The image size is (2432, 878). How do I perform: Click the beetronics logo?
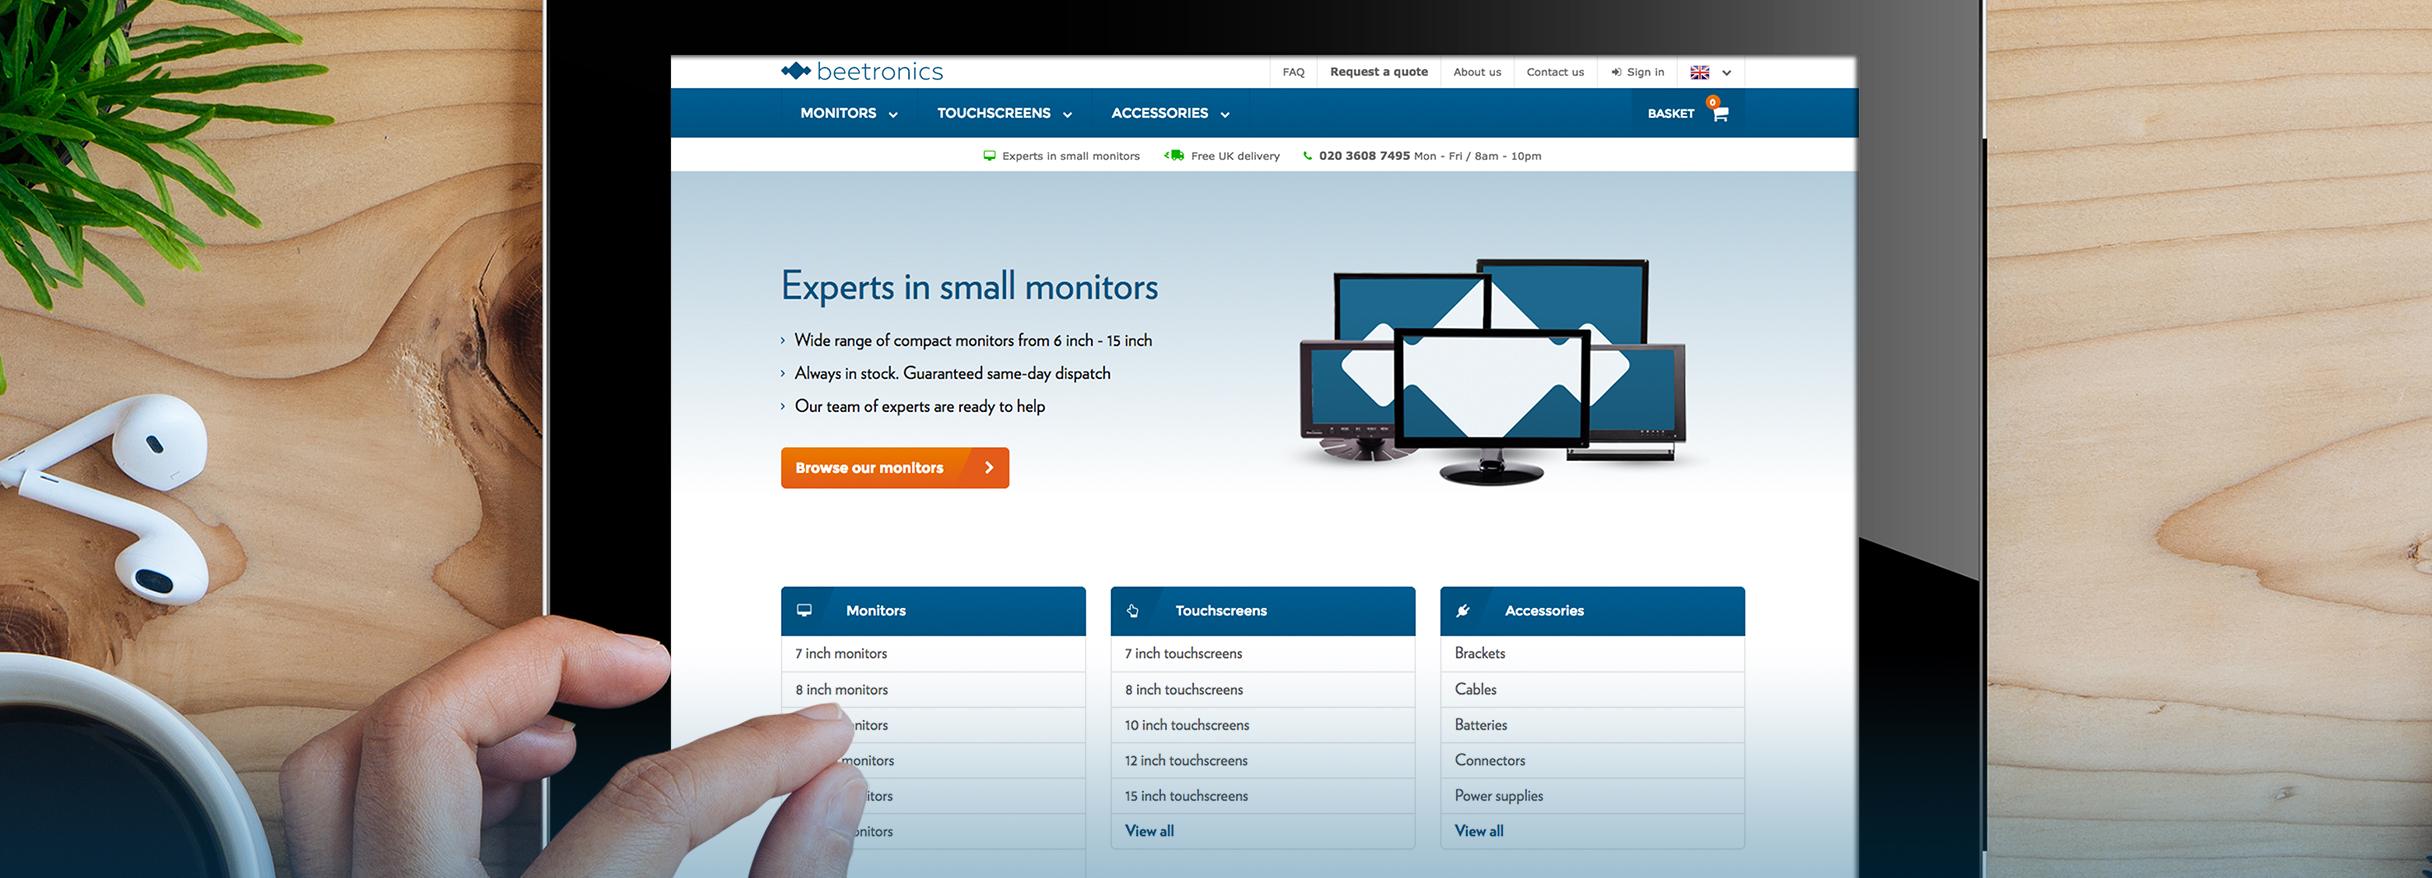point(862,71)
